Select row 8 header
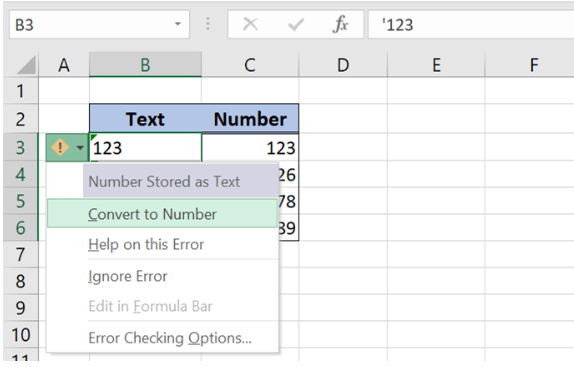Viewport: 574px width, 367px height. 20,281
